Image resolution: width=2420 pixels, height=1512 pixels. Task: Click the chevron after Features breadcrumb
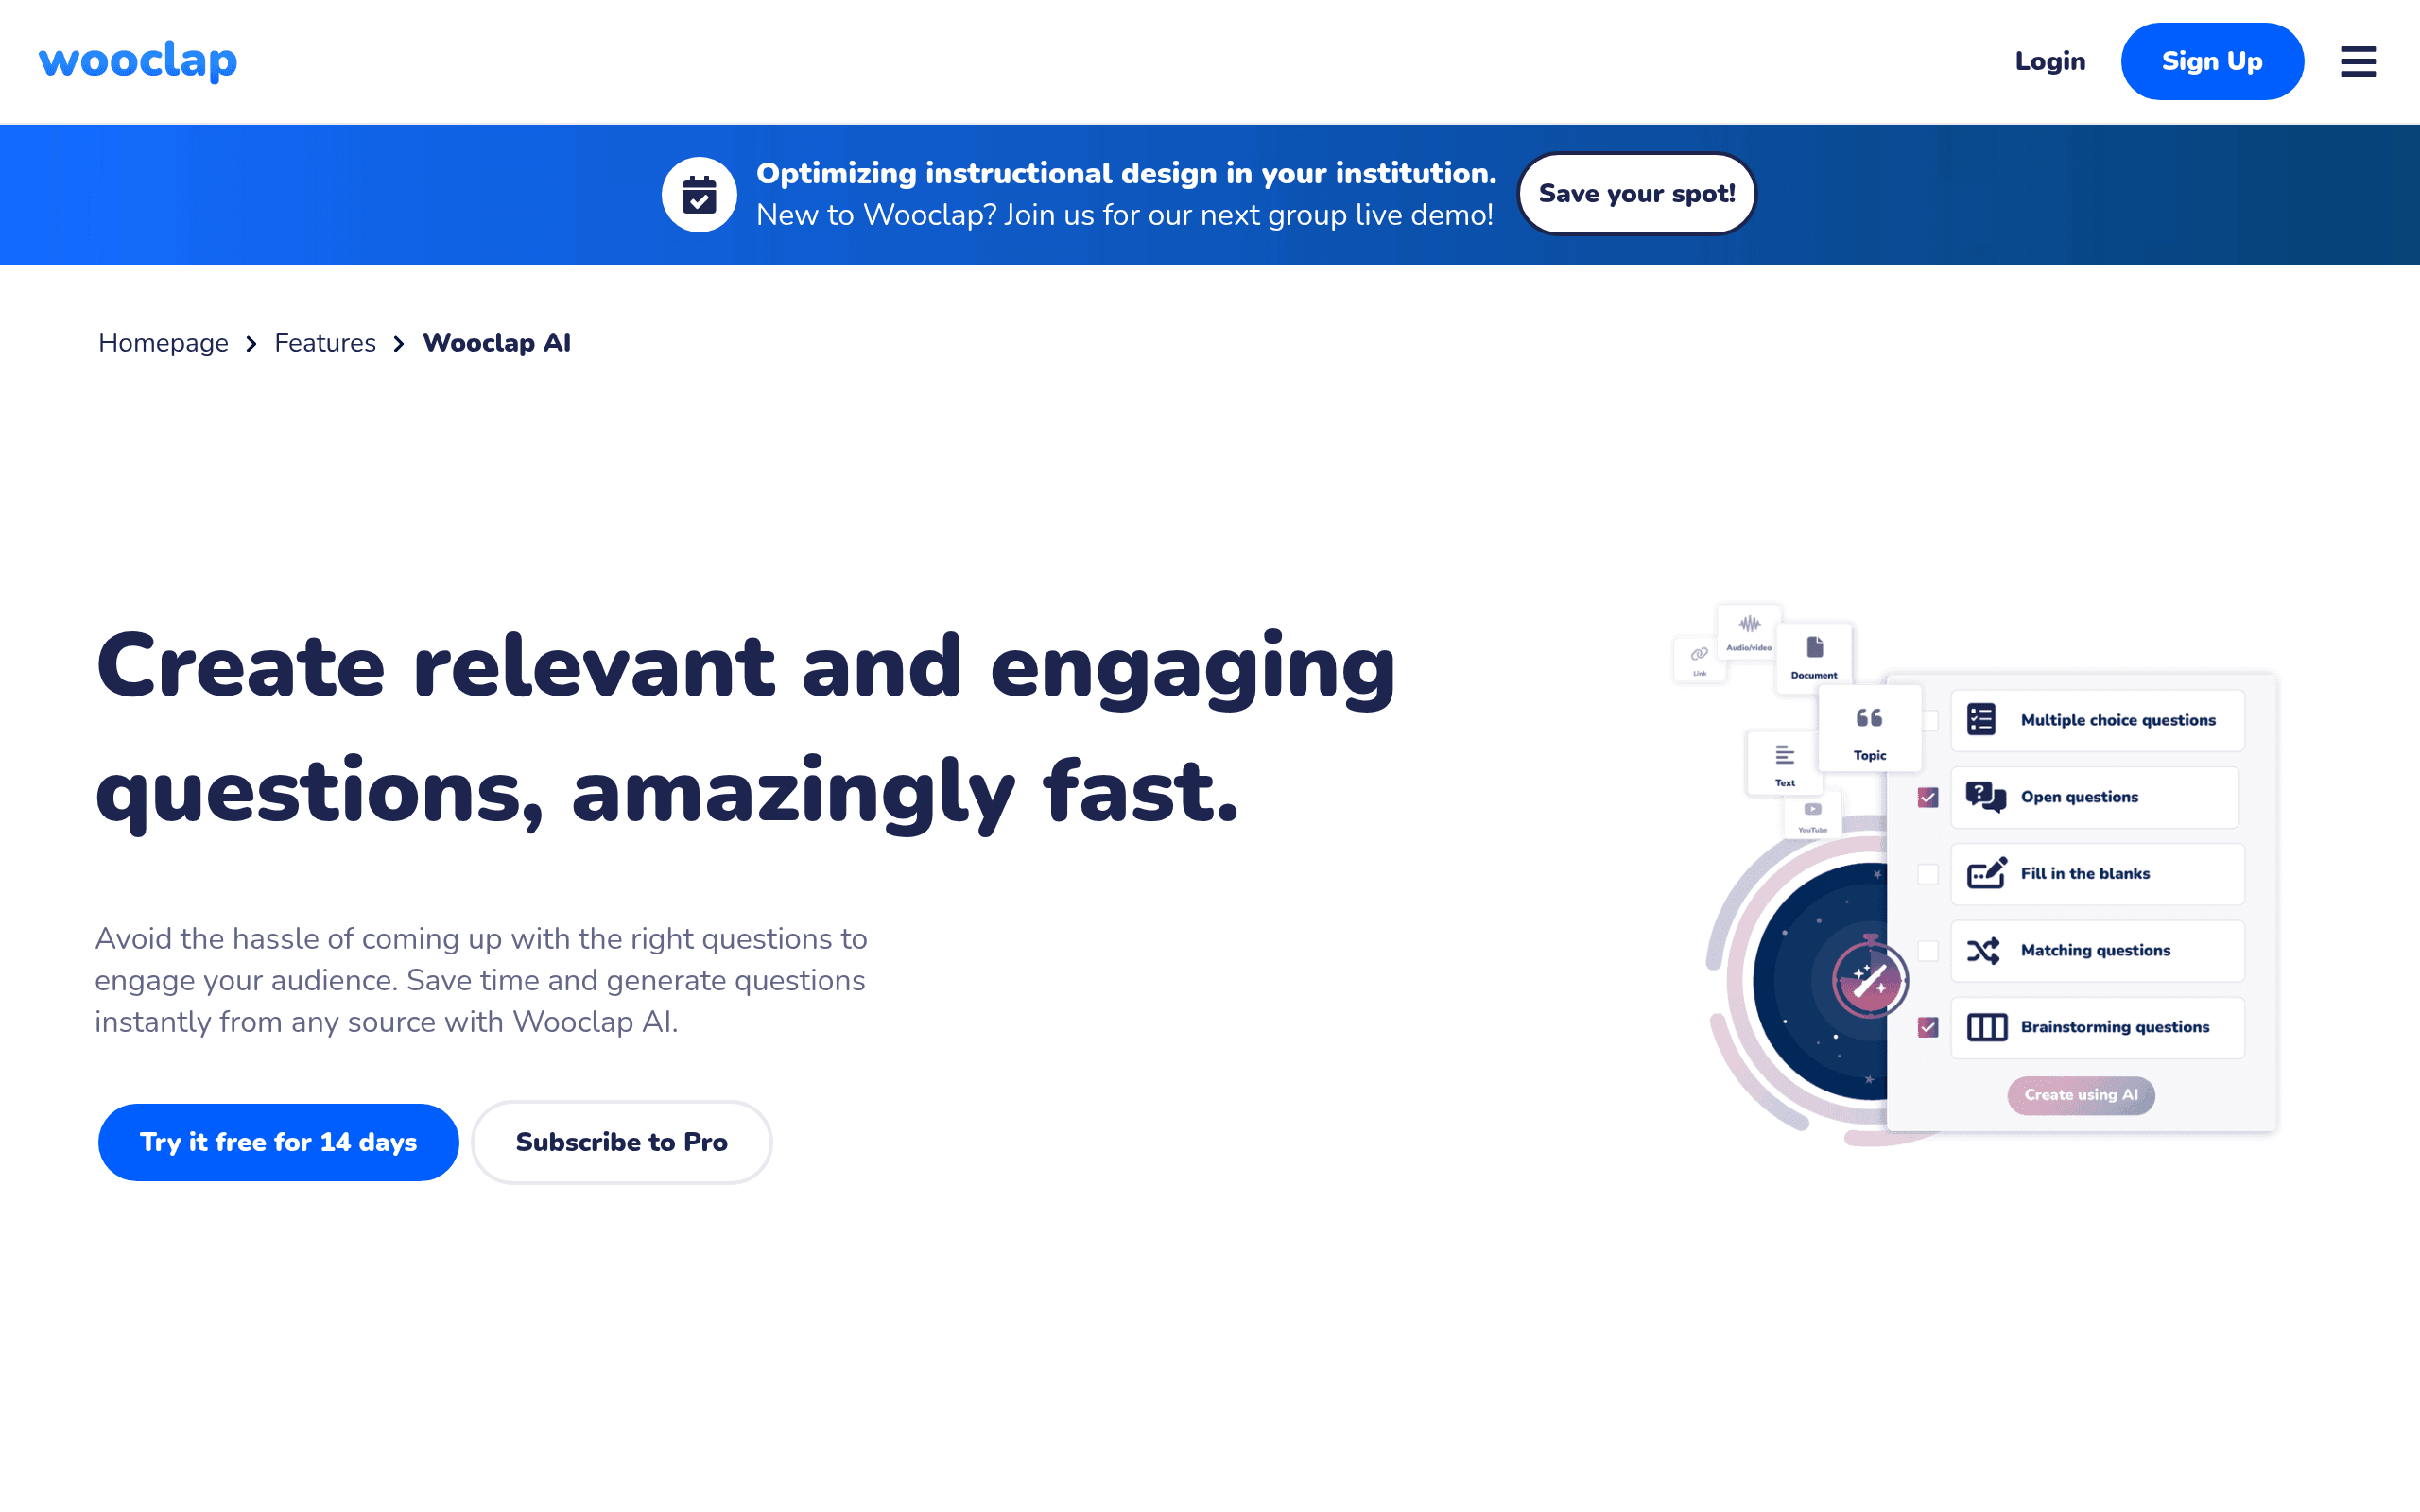(399, 344)
